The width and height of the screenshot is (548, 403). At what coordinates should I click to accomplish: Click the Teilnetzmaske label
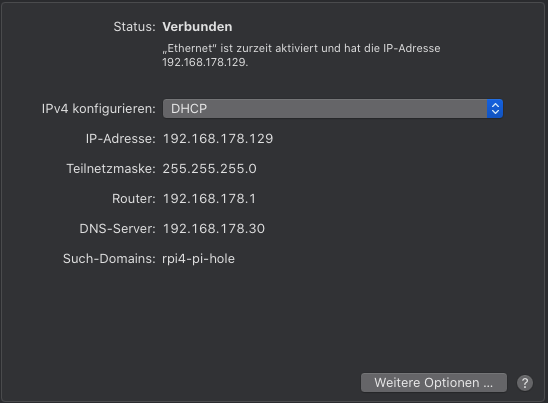[x=111, y=169]
